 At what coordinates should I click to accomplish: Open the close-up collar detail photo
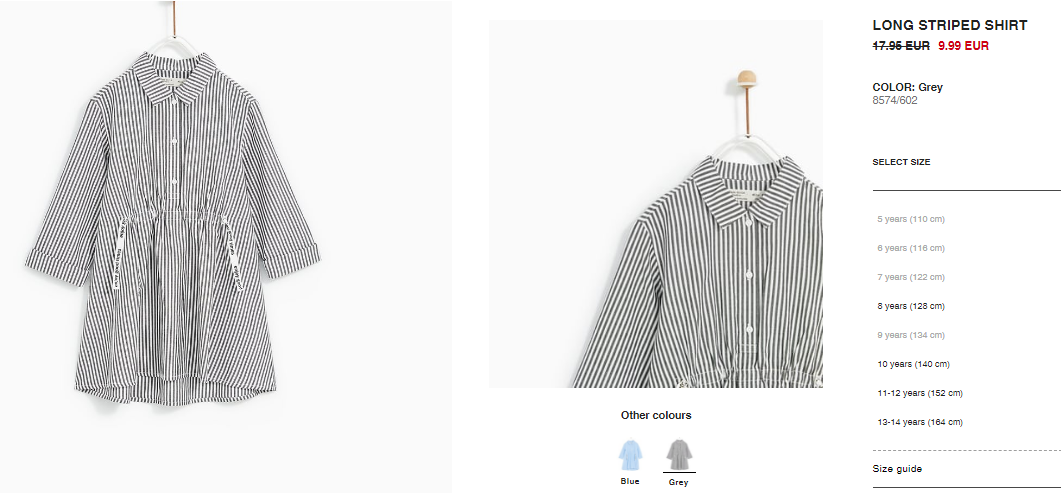tap(656, 204)
